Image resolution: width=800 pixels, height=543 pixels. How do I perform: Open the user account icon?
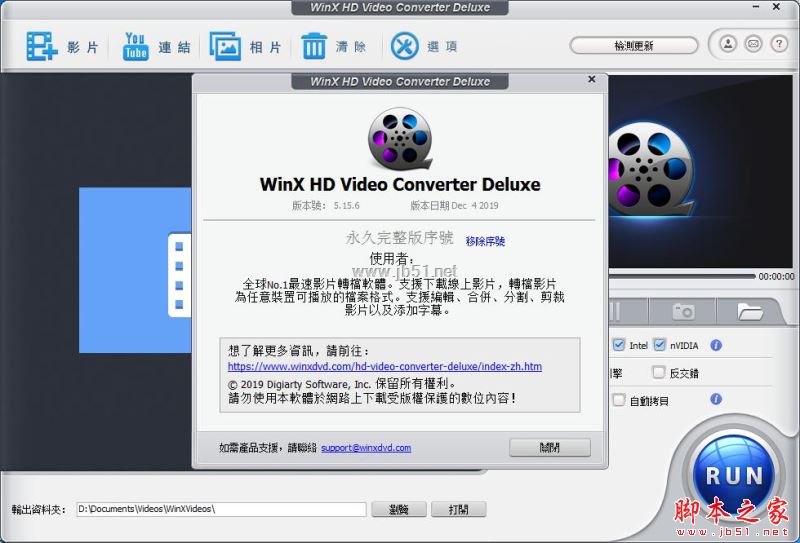(x=728, y=44)
